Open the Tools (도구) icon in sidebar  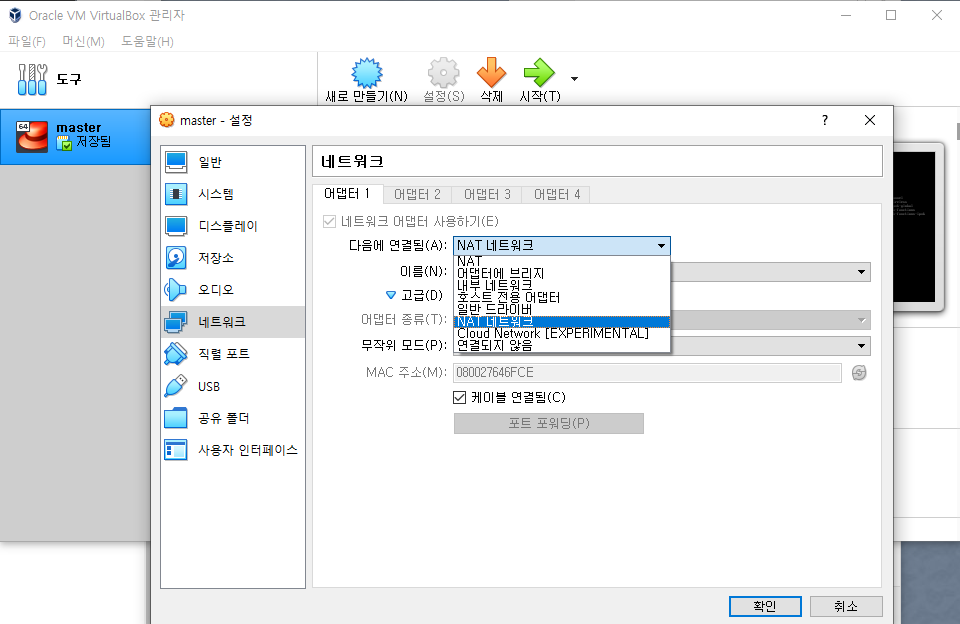click(x=32, y=80)
